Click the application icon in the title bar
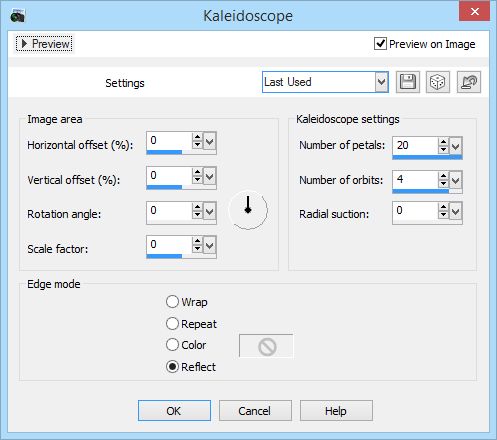 tap(17, 16)
